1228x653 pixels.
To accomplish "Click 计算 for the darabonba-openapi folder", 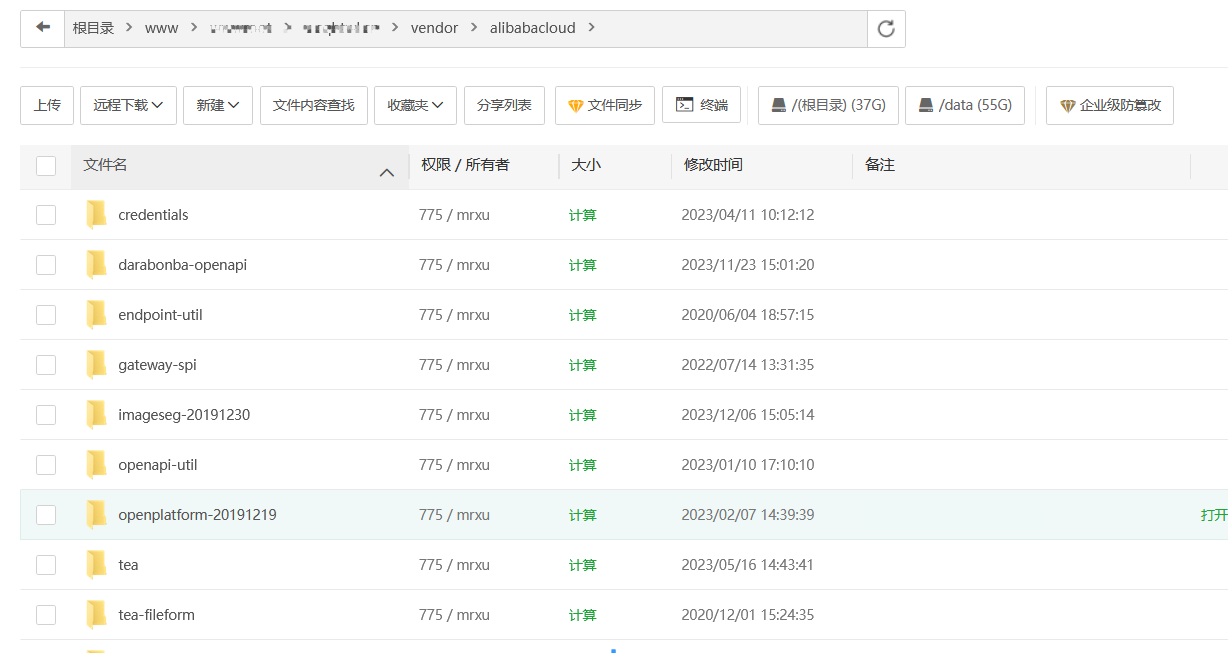I will point(583,265).
